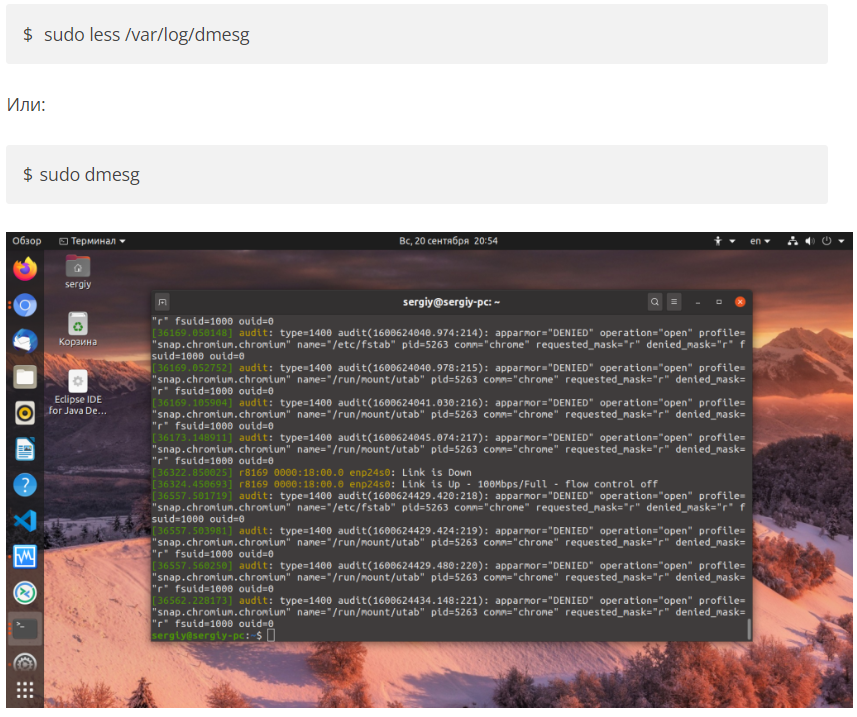Open LibreOffice Writer from the dock
Image resolution: width=857 pixels, height=717 pixels.
click(x=25, y=449)
